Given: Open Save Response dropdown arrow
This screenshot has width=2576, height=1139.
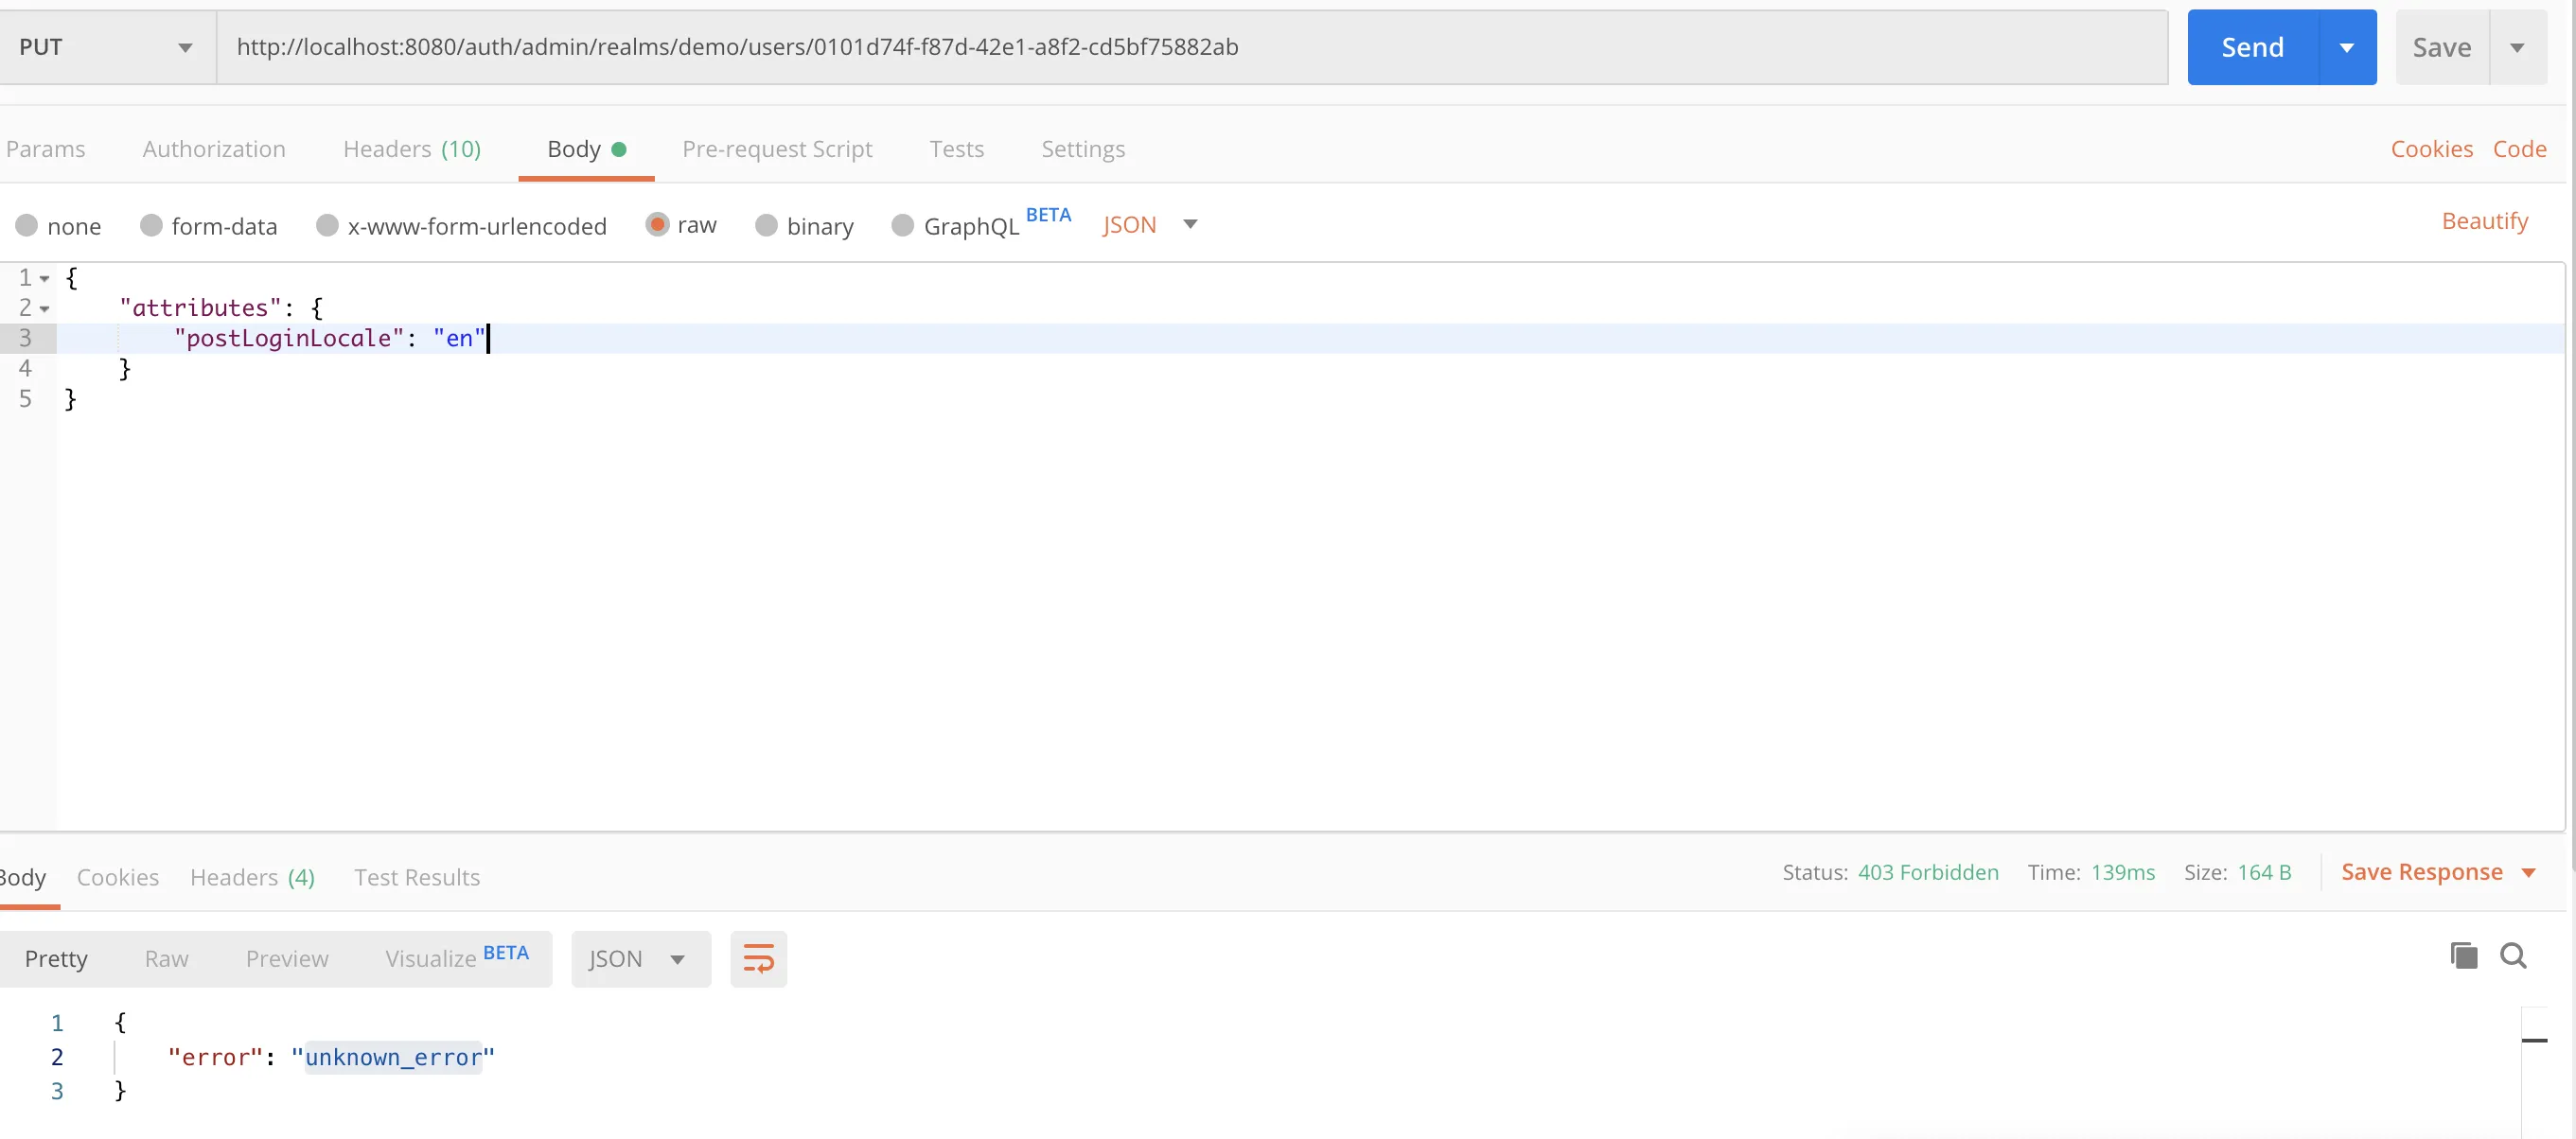Looking at the screenshot, I should [2529, 873].
